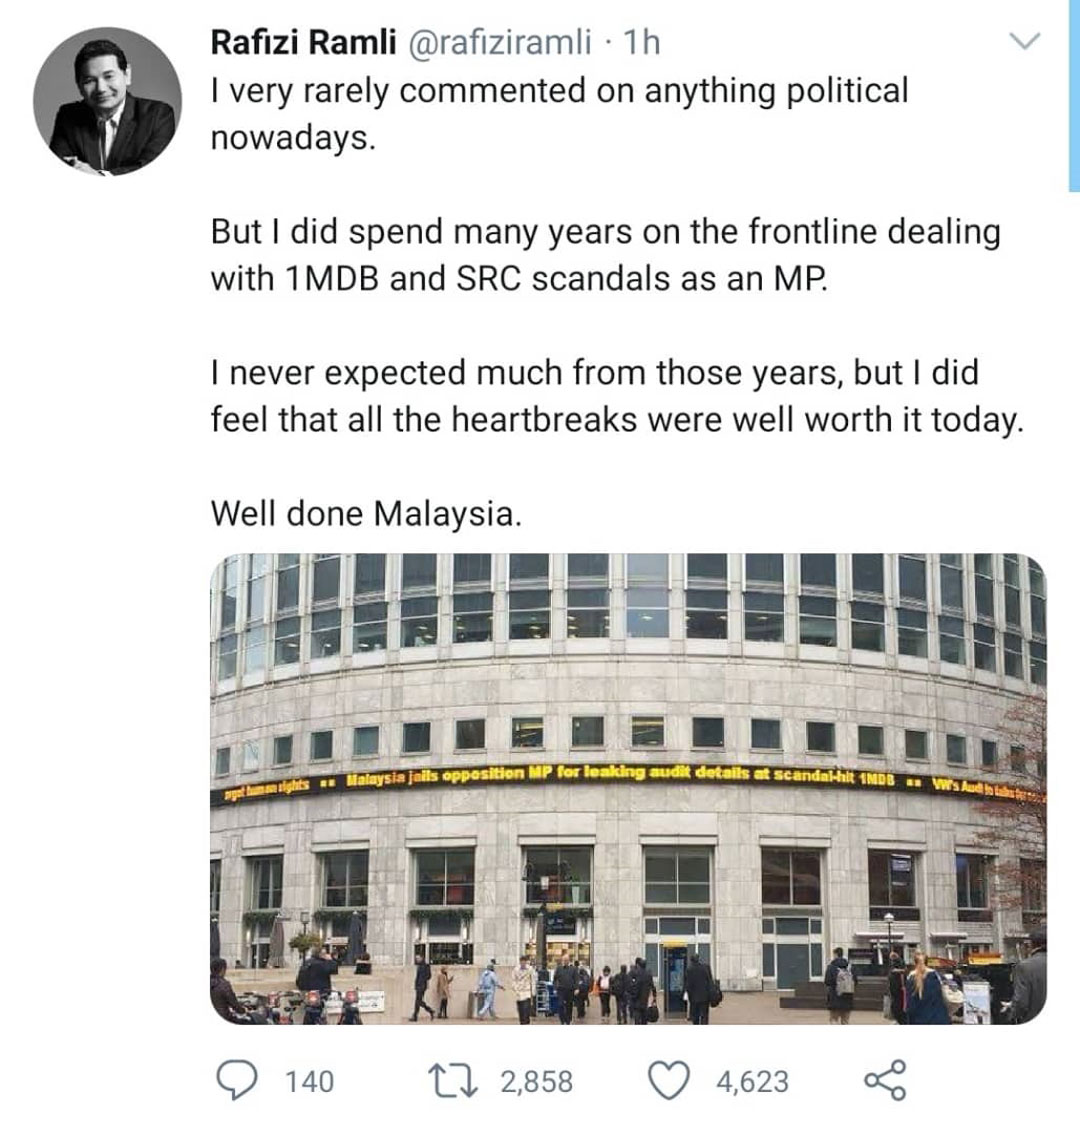Click the 2,858 retweets count
Screen dimensions: 1080x1134
(536, 1081)
